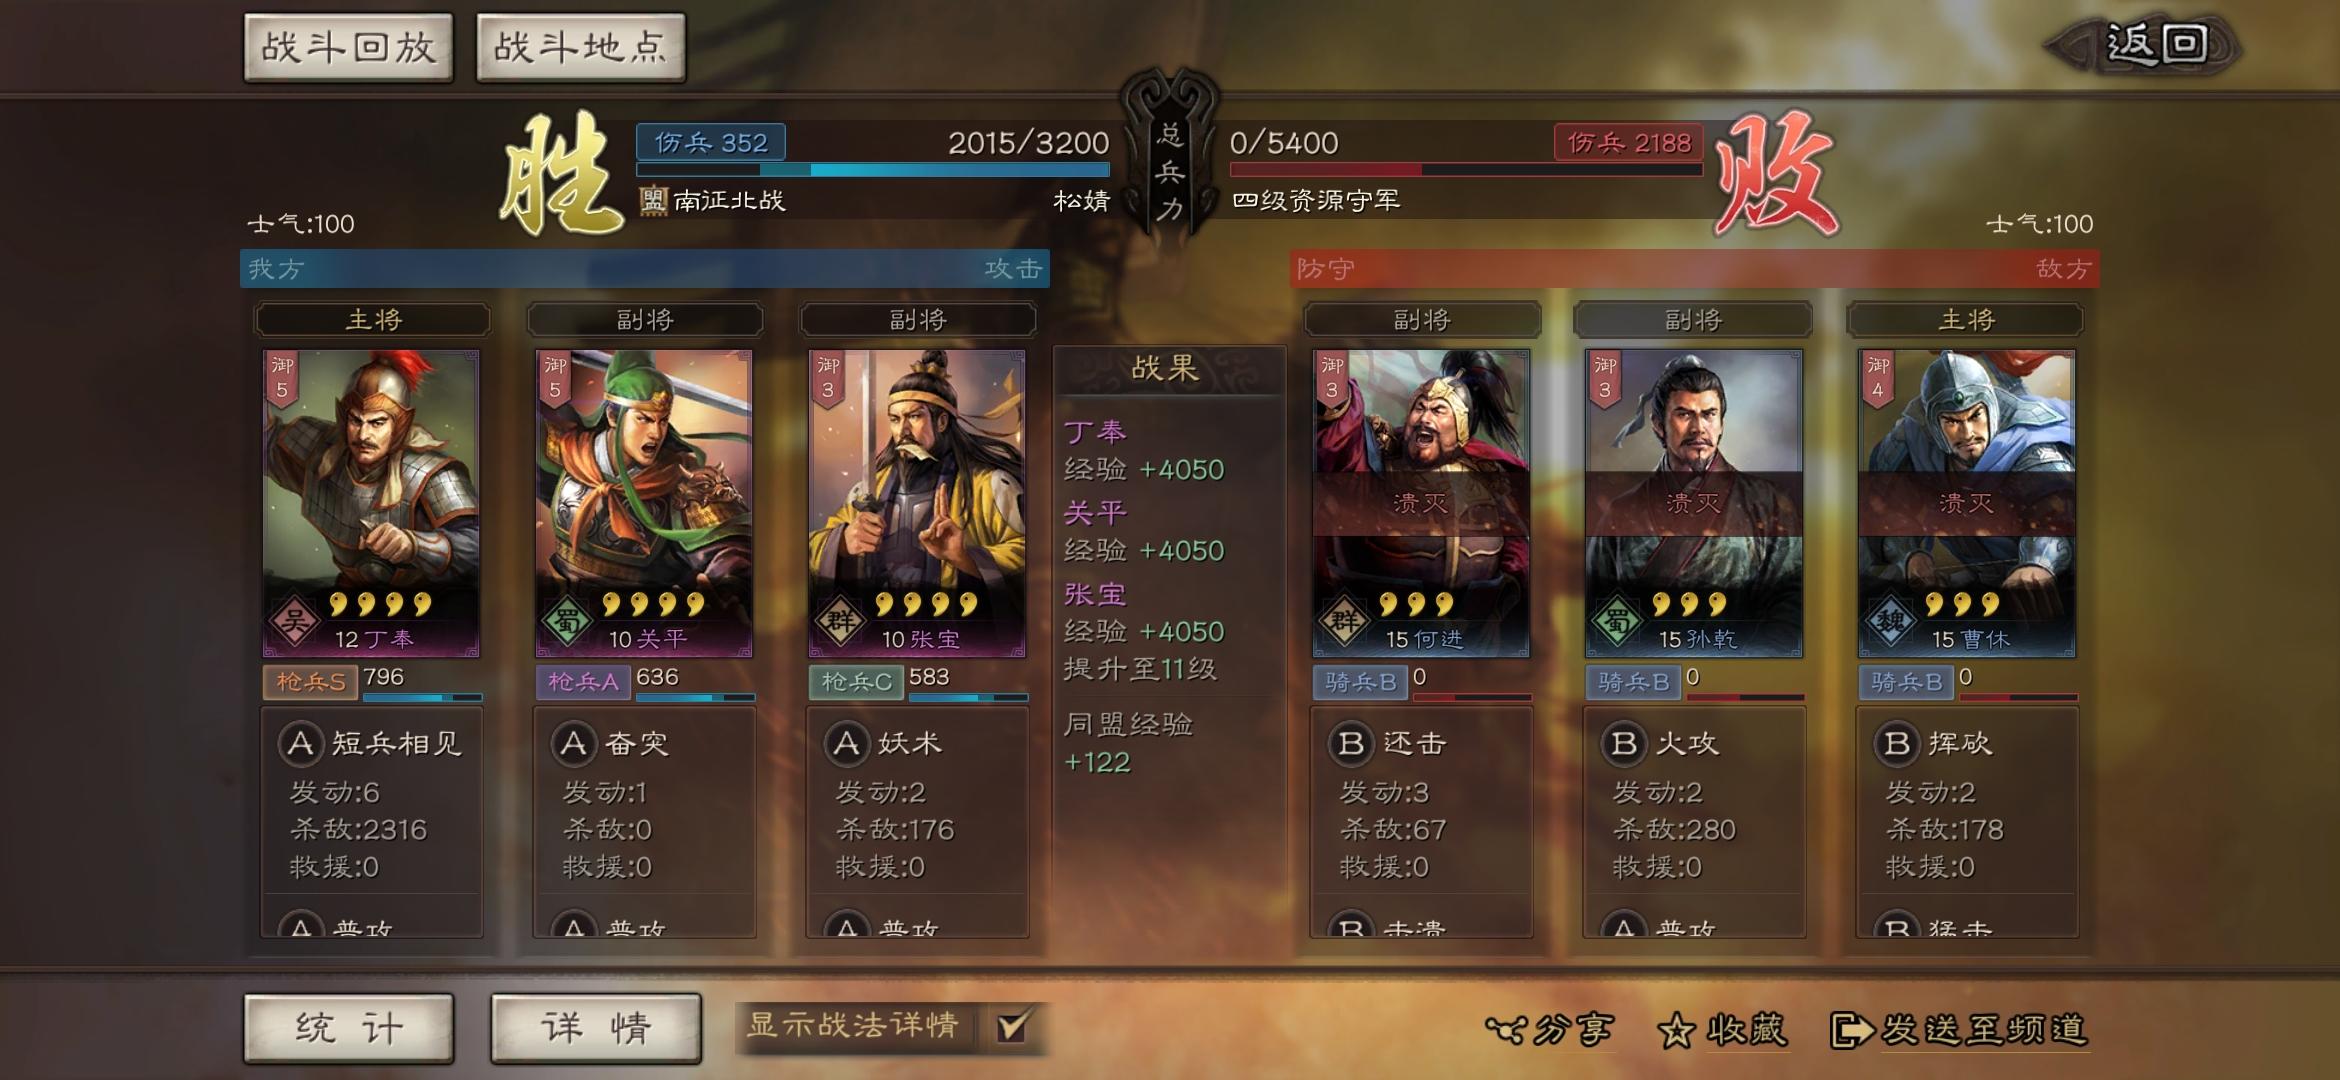Screen dimensions: 2340x1080
Task: Click the 吴 faction badge on 丁奉 card
Action: [294, 622]
